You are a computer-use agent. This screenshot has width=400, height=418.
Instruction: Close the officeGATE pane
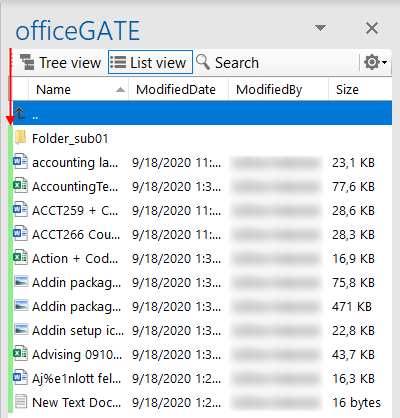tap(372, 28)
